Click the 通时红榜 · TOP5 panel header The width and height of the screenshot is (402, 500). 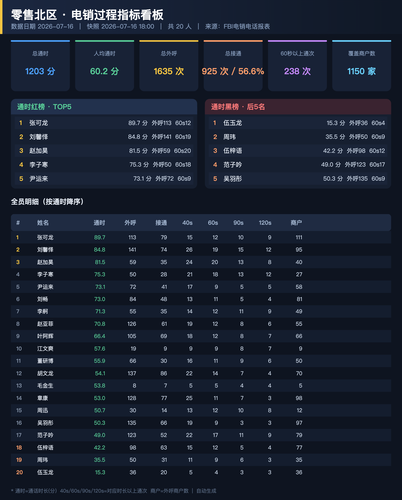click(x=104, y=107)
